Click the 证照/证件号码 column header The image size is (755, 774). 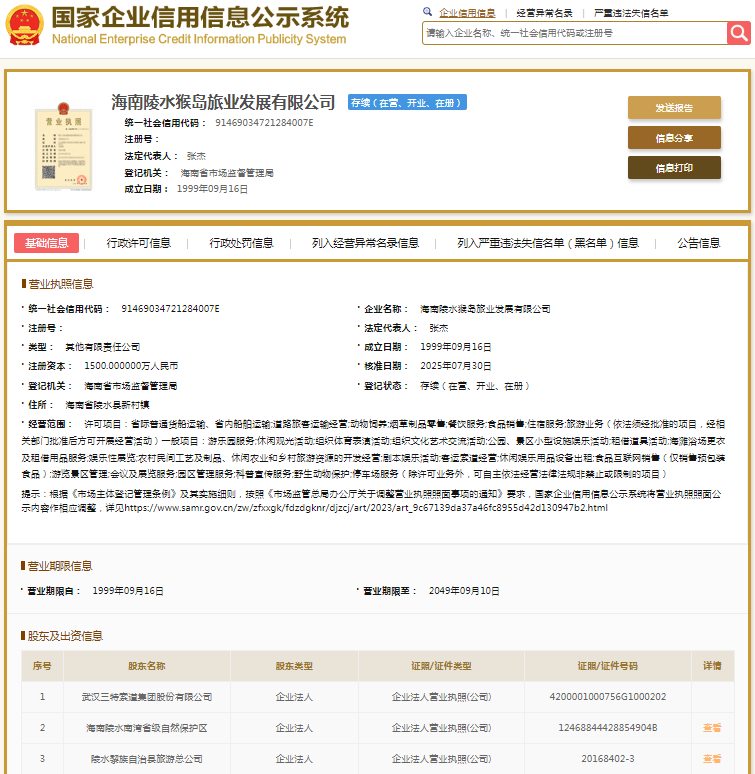pyautogui.click(x=607, y=666)
